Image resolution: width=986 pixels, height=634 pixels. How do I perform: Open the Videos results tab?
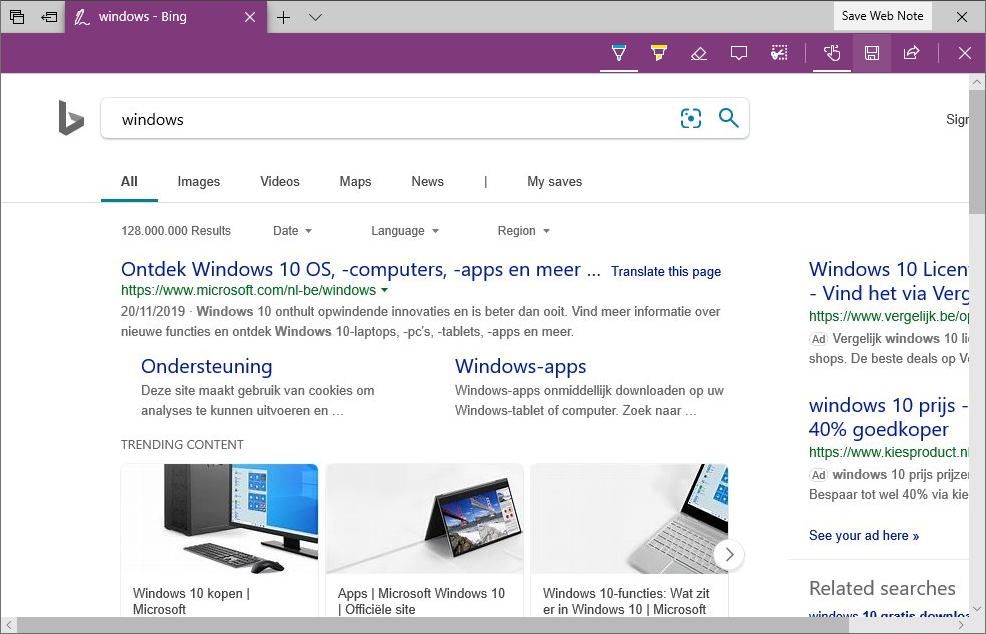tap(280, 182)
